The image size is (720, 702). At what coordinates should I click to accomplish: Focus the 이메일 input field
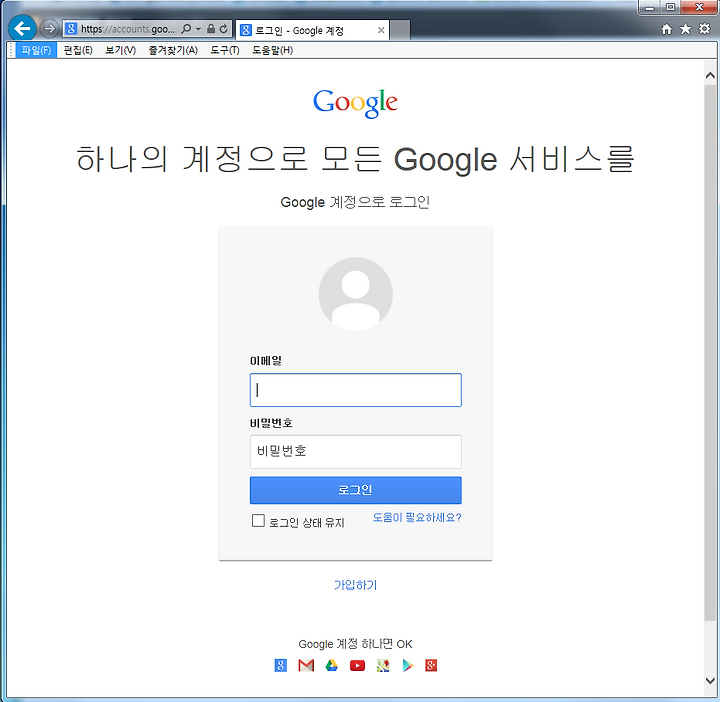(355, 390)
